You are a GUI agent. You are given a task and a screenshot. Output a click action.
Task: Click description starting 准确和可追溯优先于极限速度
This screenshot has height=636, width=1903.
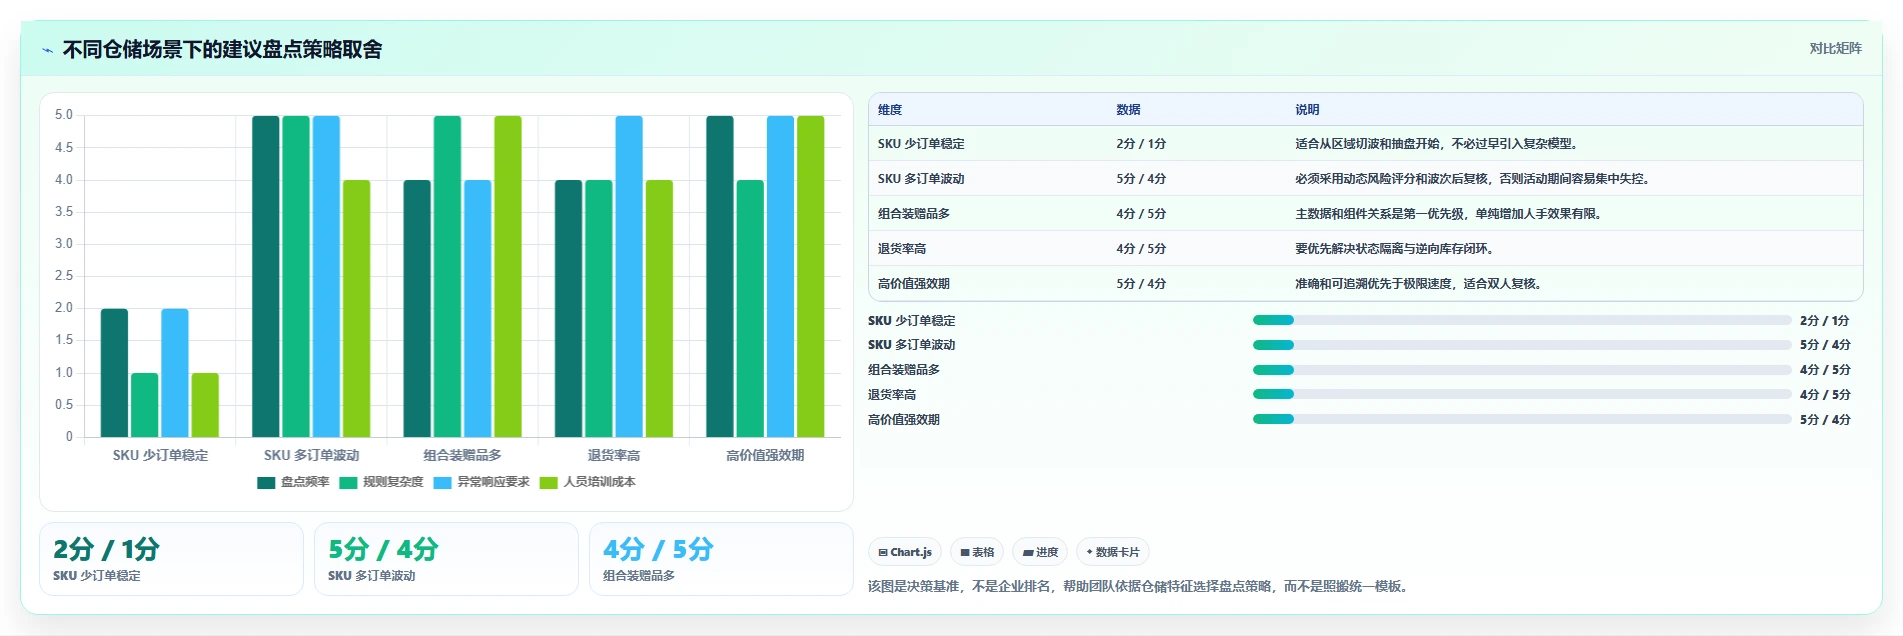coord(1421,284)
